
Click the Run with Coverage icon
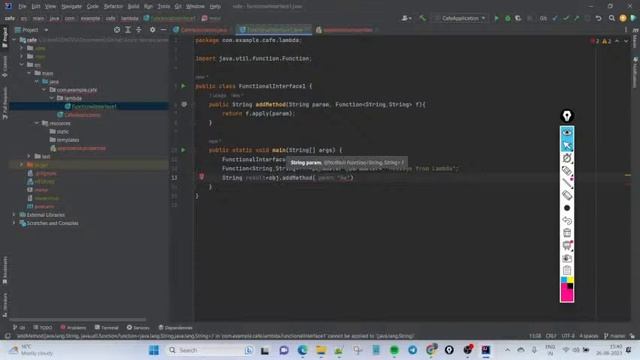(518, 18)
